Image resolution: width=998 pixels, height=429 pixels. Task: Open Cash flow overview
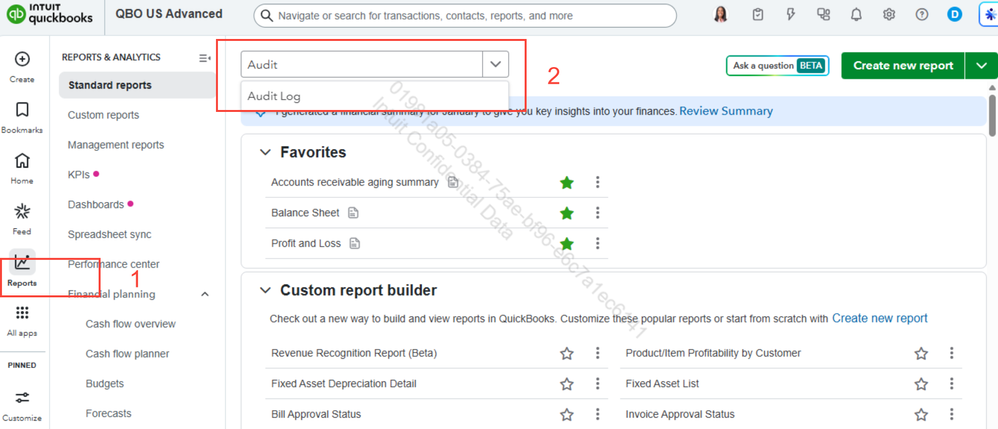[130, 324]
